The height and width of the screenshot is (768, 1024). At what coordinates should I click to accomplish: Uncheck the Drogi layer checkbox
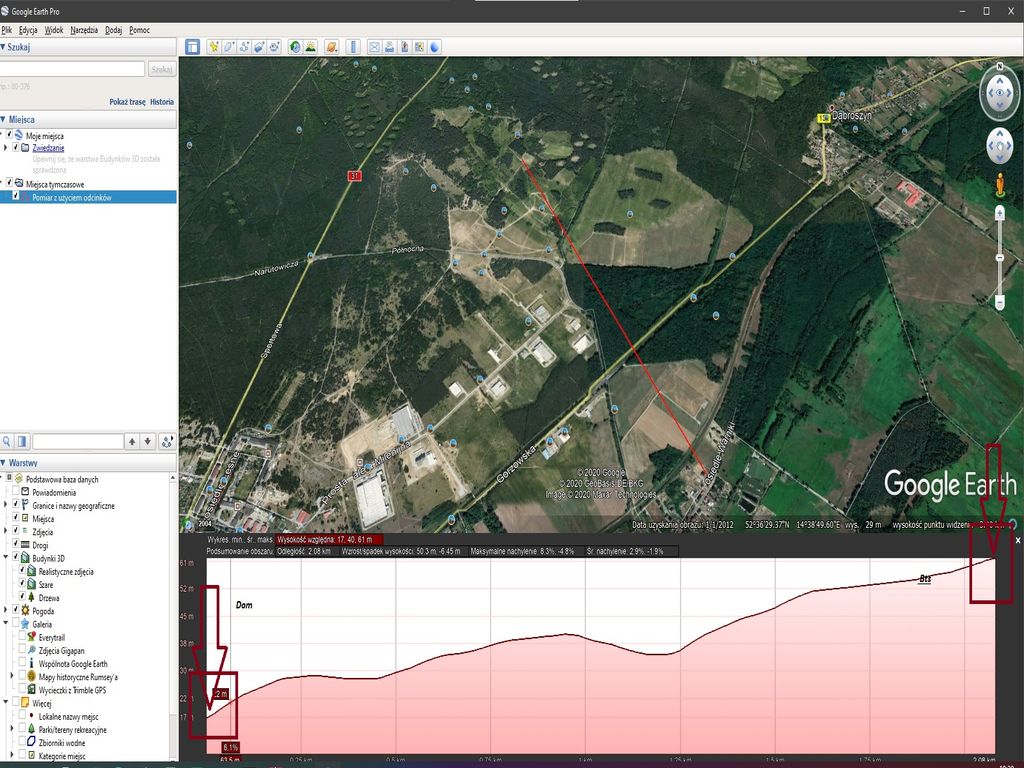[x=16, y=544]
